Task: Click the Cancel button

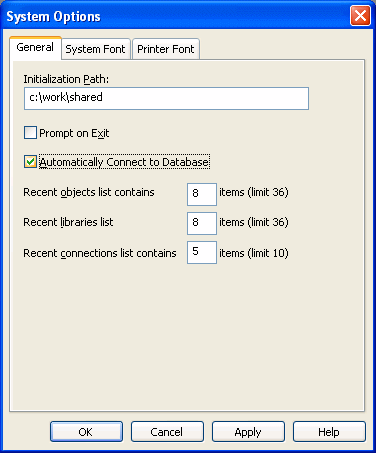Action: pyautogui.click(x=167, y=432)
